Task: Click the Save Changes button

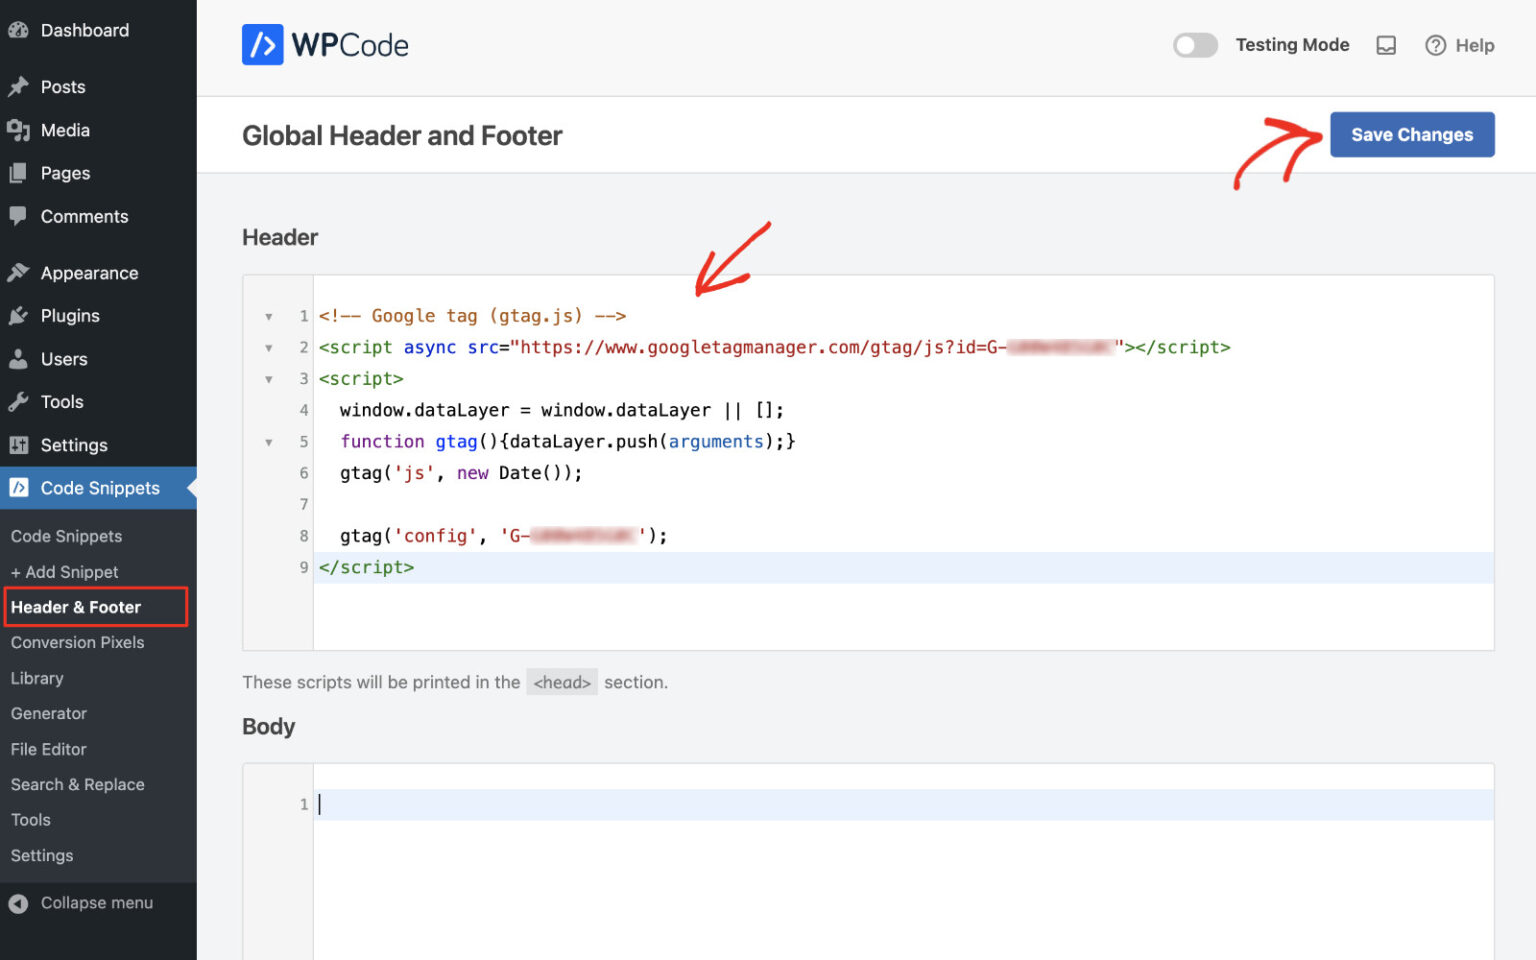Action: pyautogui.click(x=1412, y=134)
